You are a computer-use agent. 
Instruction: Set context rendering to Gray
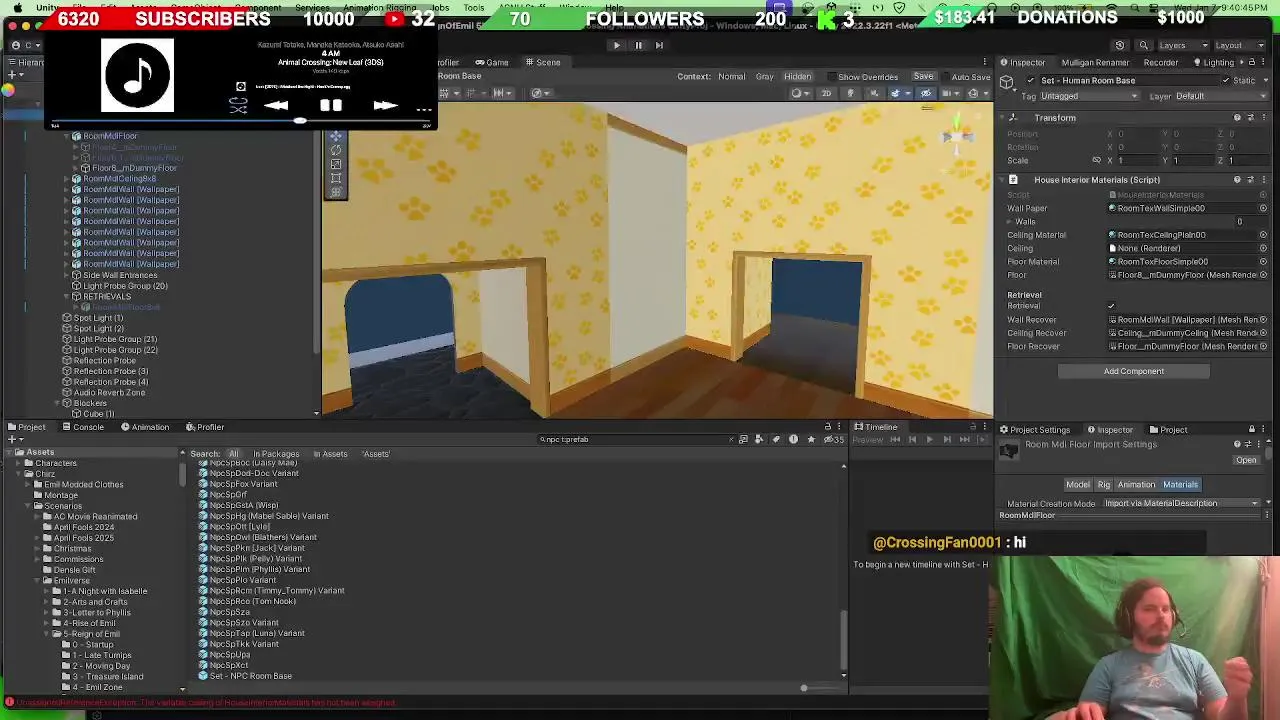pyautogui.click(x=764, y=77)
